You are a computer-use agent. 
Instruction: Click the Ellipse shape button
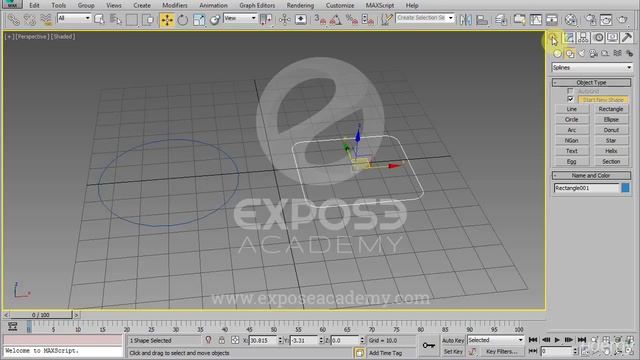611,120
